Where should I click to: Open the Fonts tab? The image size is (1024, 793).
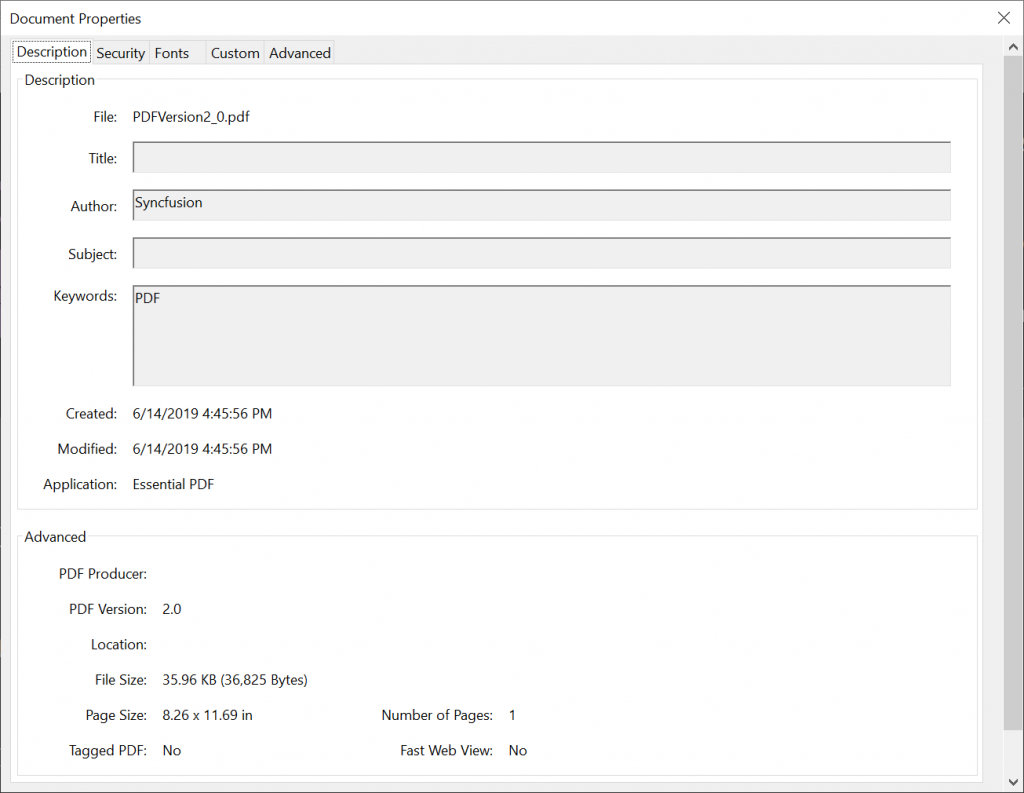pyautogui.click(x=171, y=53)
